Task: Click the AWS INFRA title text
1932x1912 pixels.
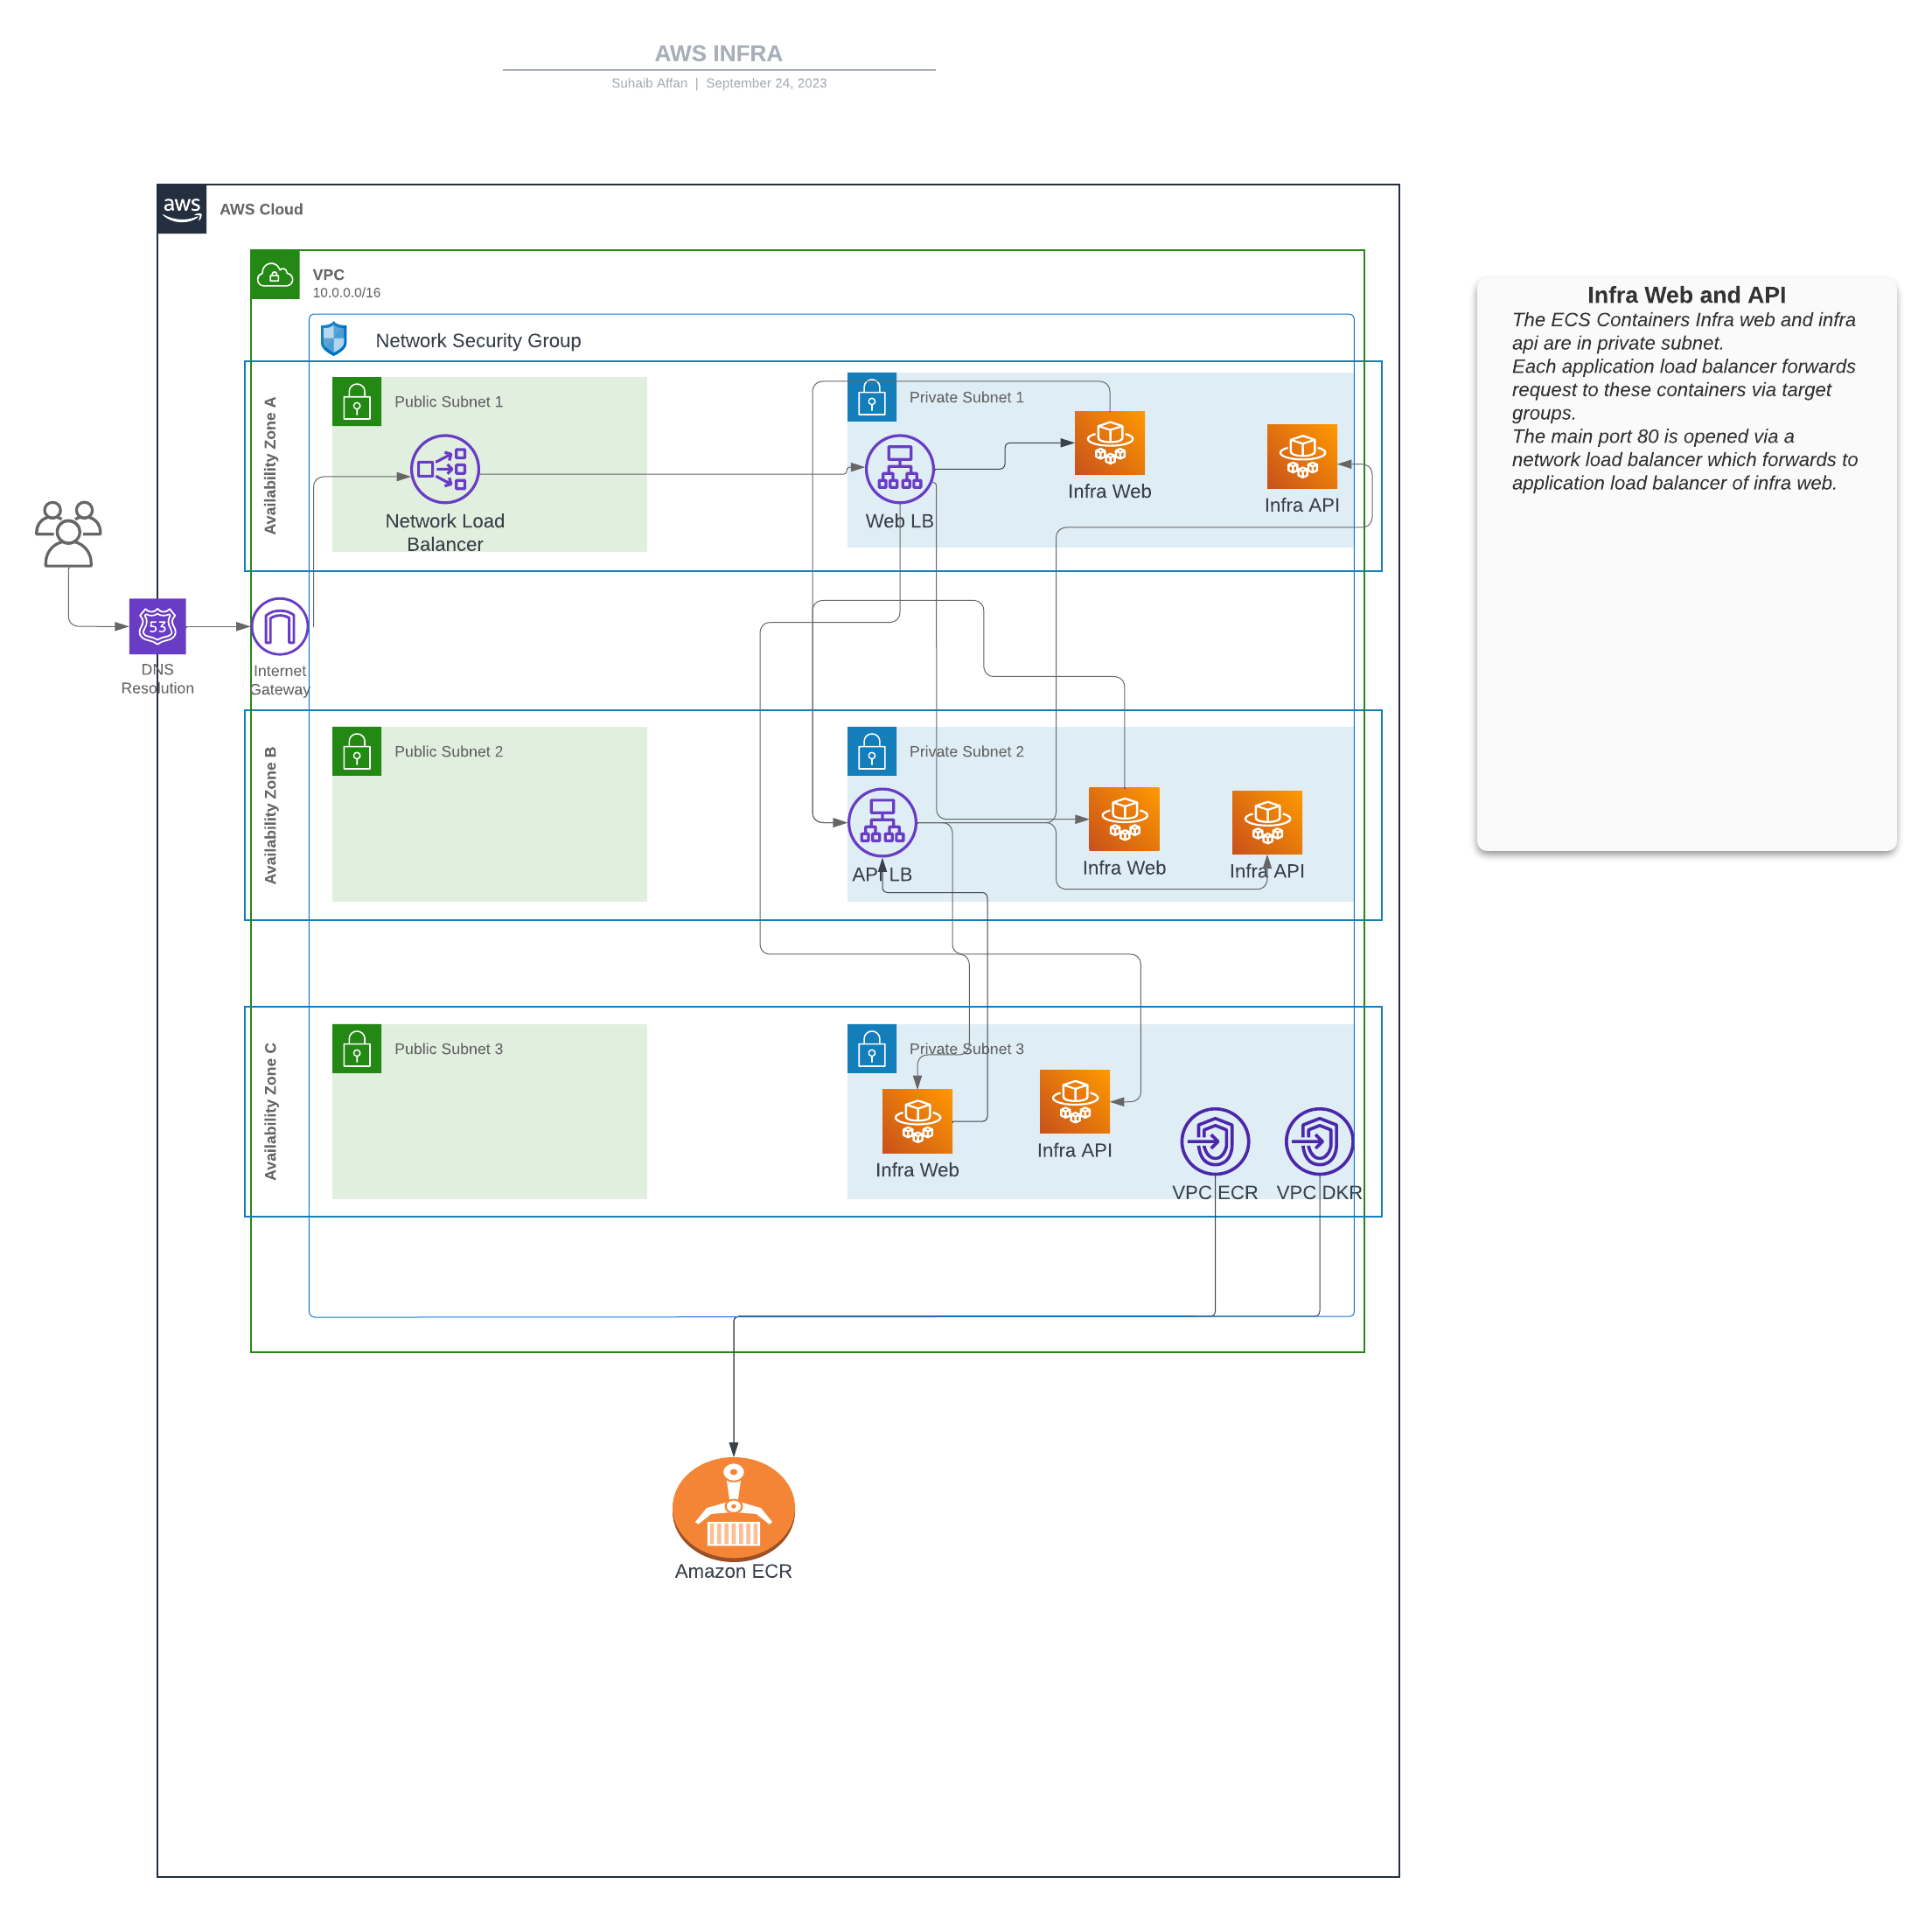Action: (x=718, y=54)
